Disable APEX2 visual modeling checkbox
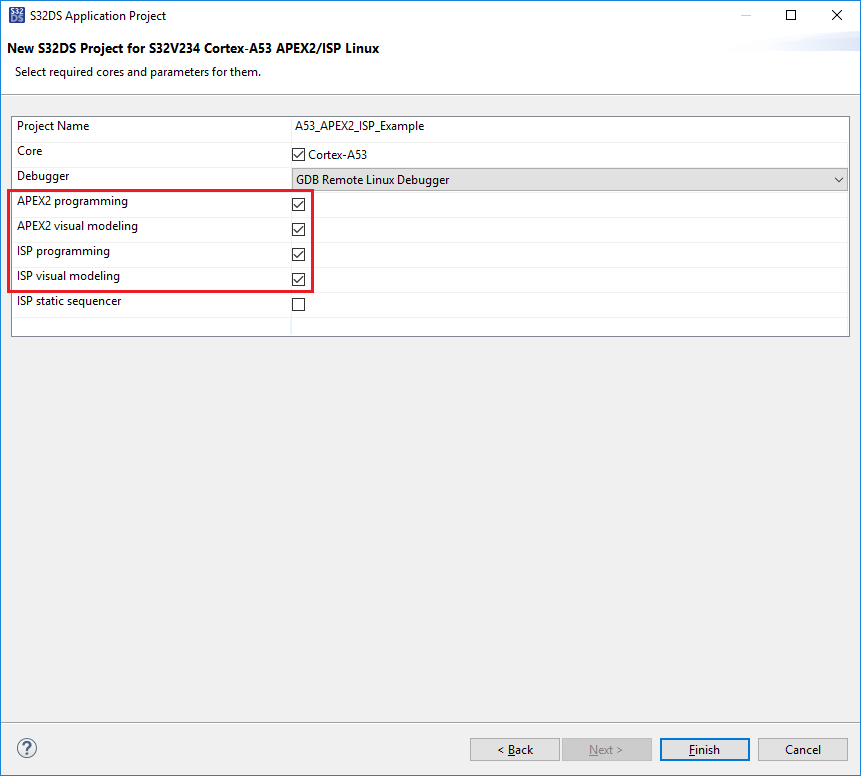Screen dimensions: 861x776 pos(298,229)
